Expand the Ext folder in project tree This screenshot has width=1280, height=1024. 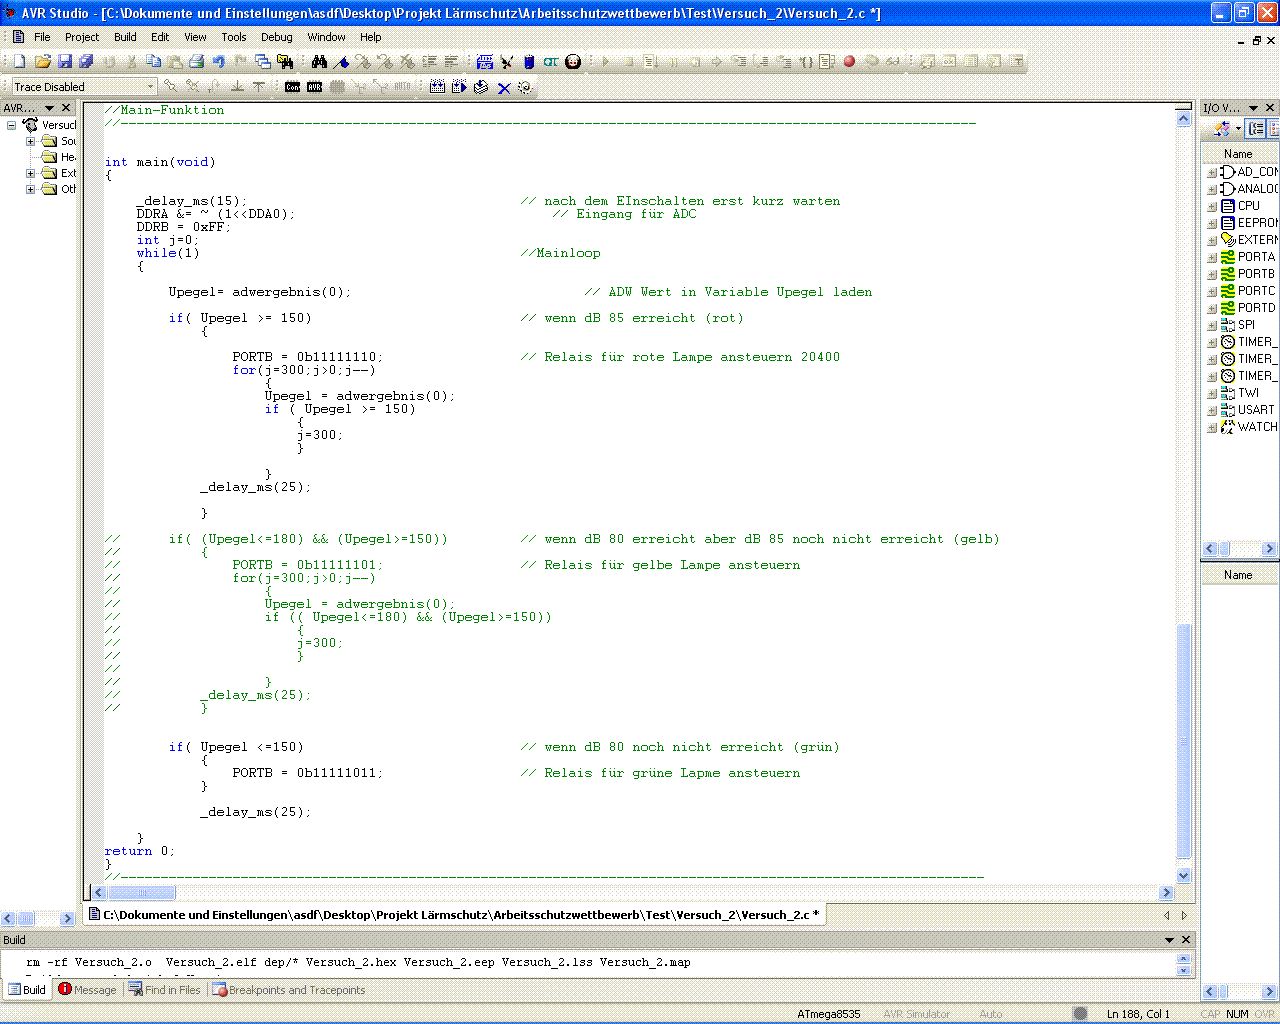[x=30, y=173]
